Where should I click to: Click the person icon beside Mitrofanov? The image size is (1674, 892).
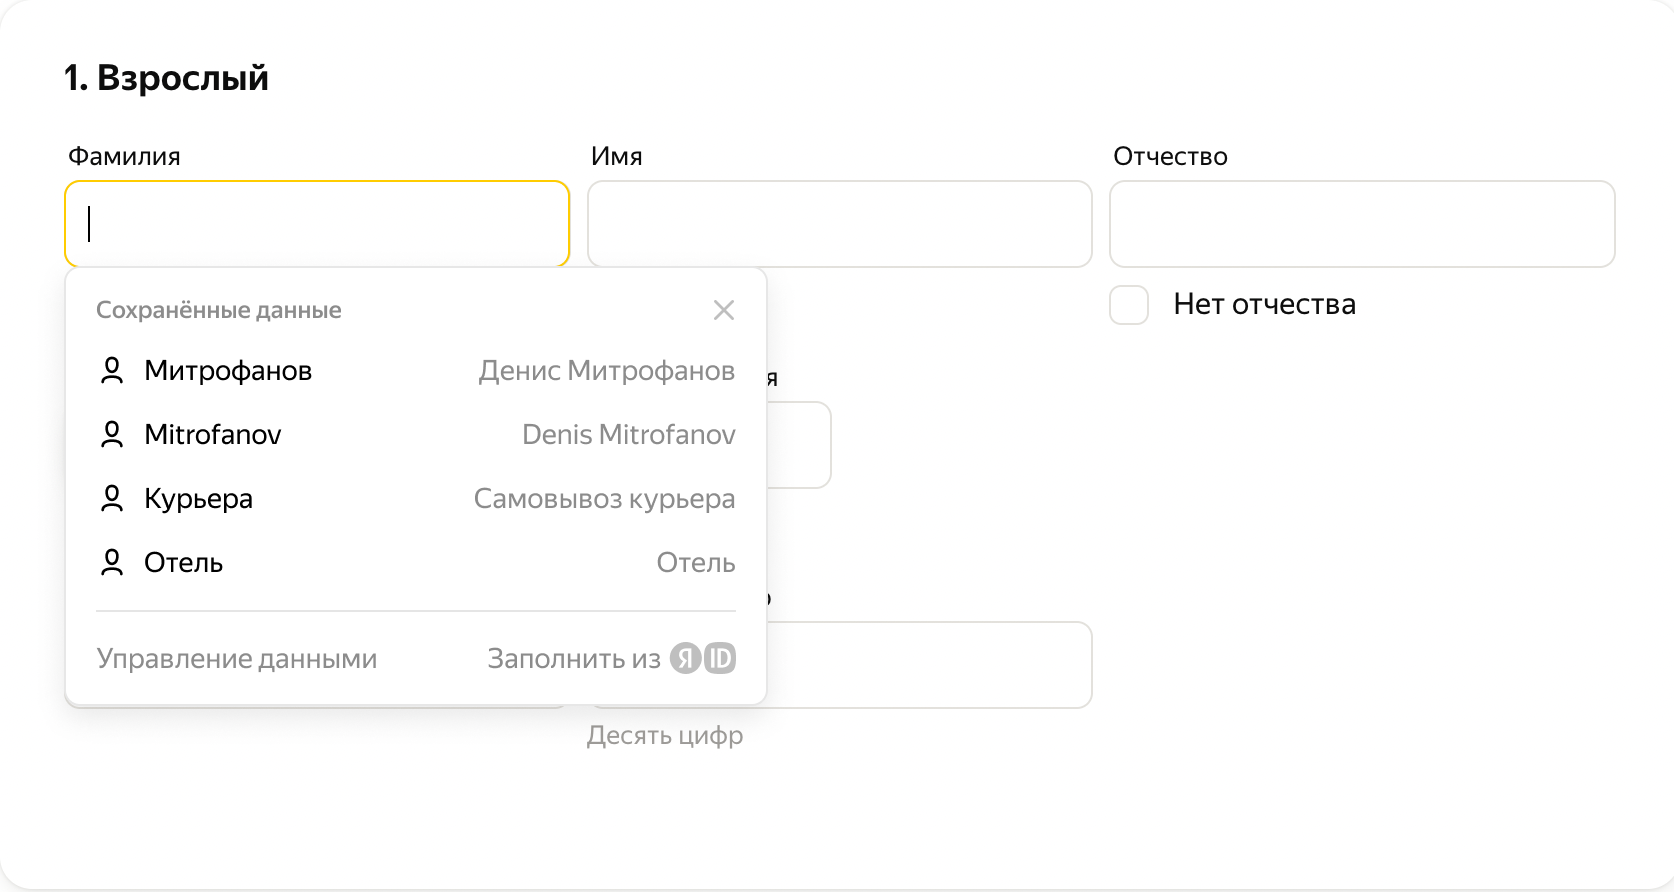(112, 435)
